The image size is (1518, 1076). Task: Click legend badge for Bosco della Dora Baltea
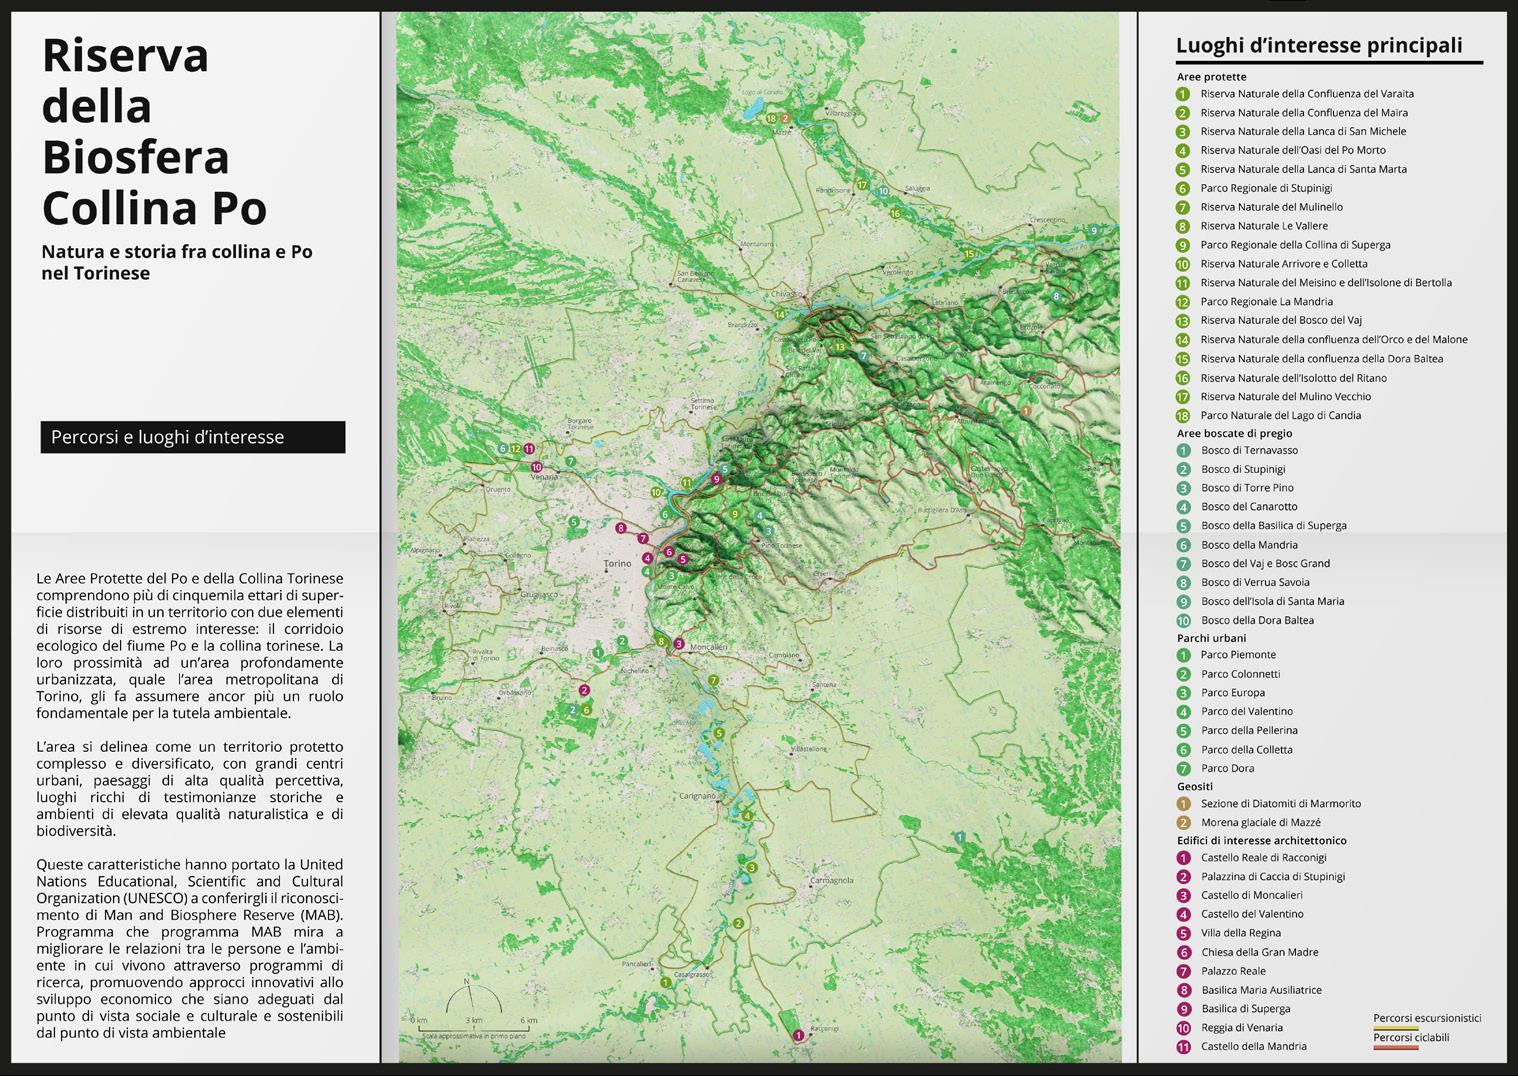click(x=1184, y=620)
